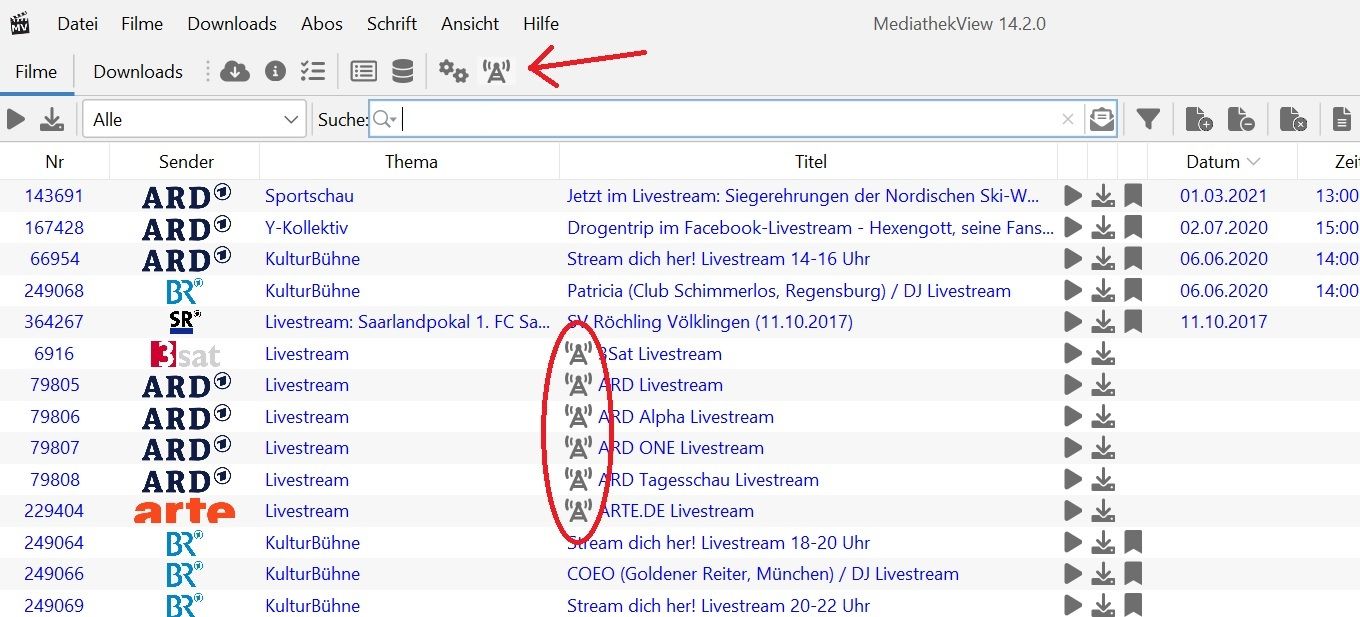Play the COEO Goldener Reiter film
This screenshot has height=617, width=1360.
(1073, 574)
